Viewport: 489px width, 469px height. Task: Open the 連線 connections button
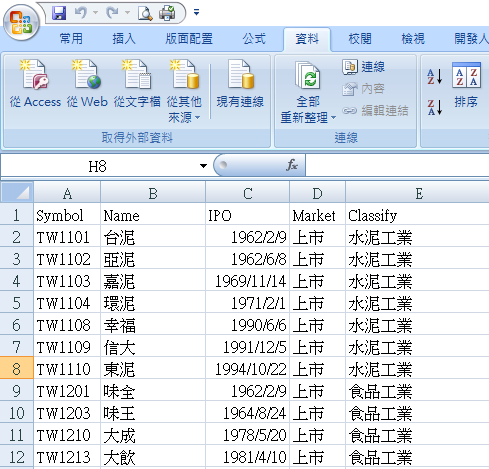click(x=363, y=67)
